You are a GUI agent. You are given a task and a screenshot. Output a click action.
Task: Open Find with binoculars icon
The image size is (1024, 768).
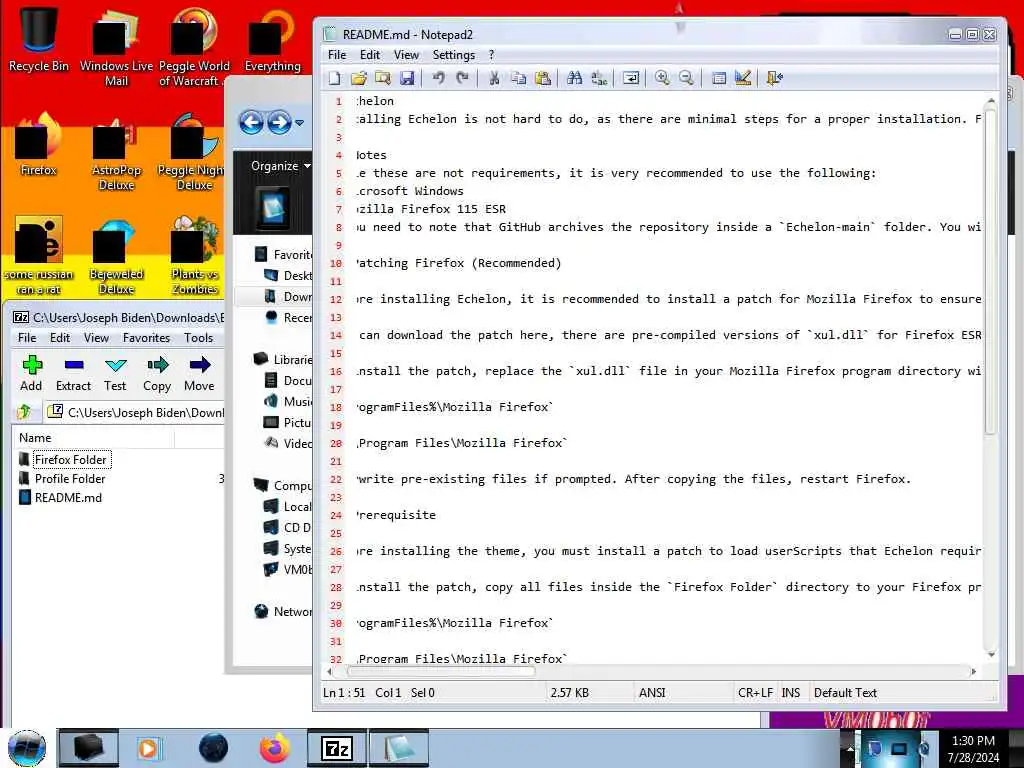click(575, 78)
